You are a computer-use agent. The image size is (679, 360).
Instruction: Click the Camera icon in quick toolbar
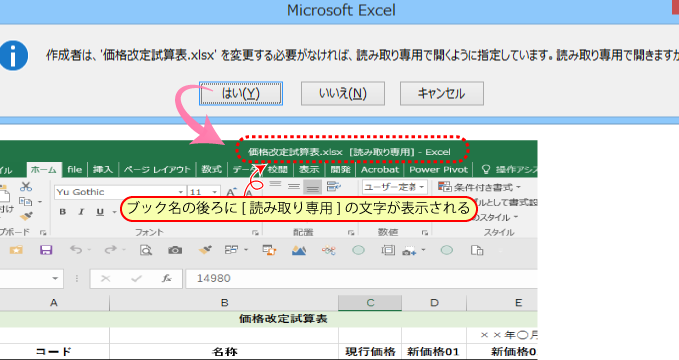click(175, 250)
